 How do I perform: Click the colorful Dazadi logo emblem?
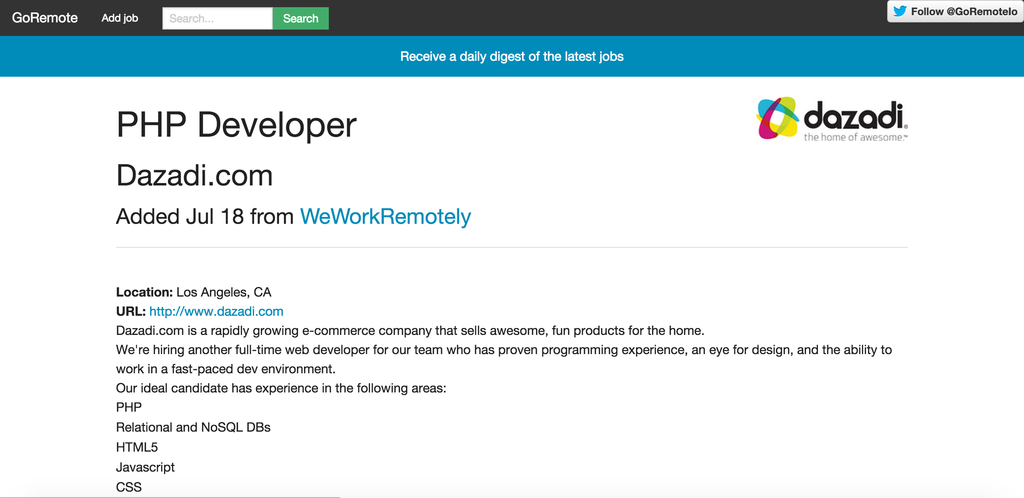coord(777,118)
